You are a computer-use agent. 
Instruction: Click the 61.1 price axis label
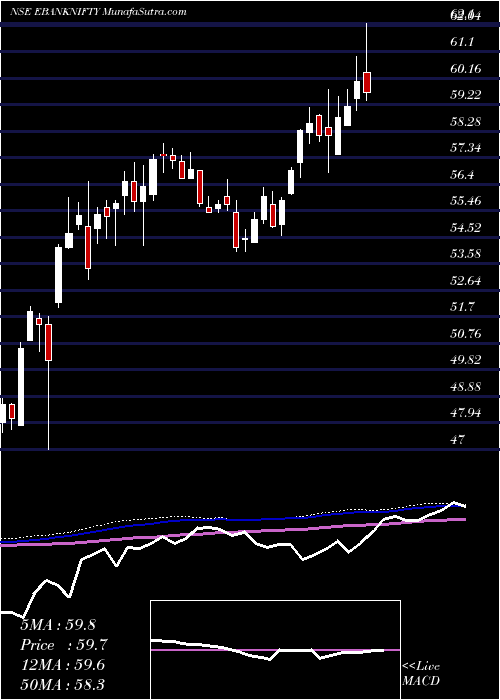tap(461, 42)
